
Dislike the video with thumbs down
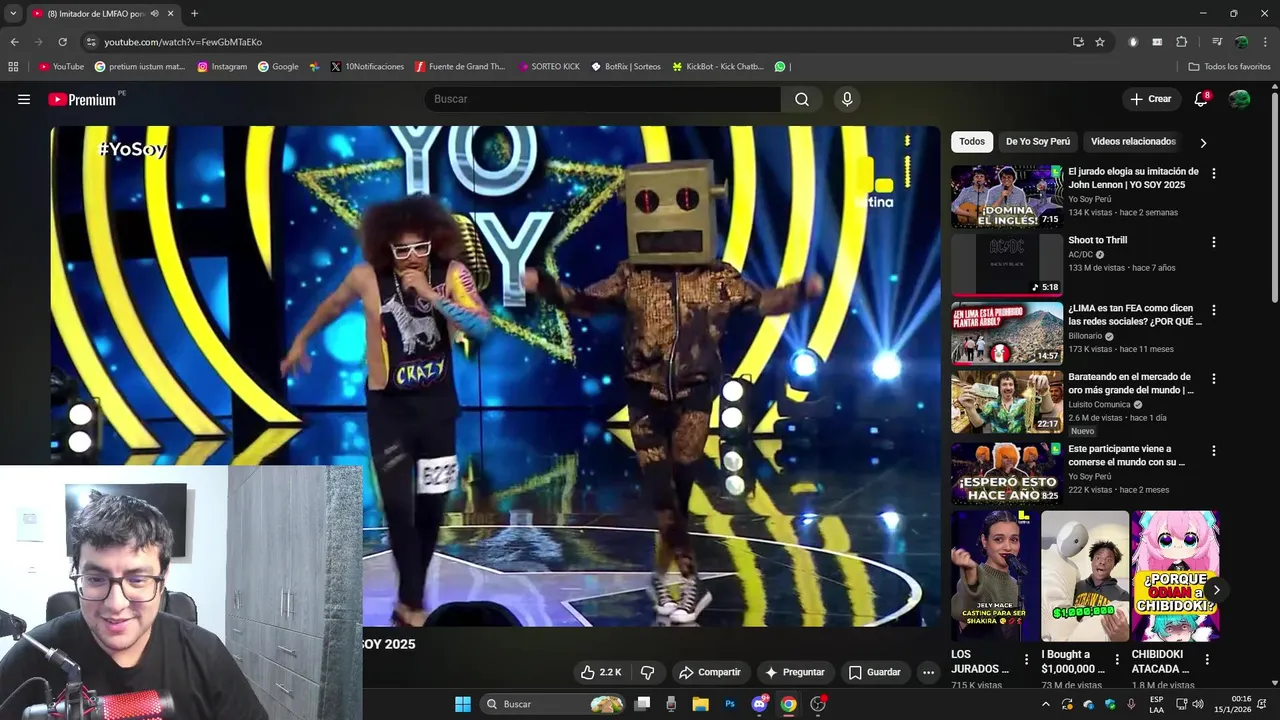(647, 672)
